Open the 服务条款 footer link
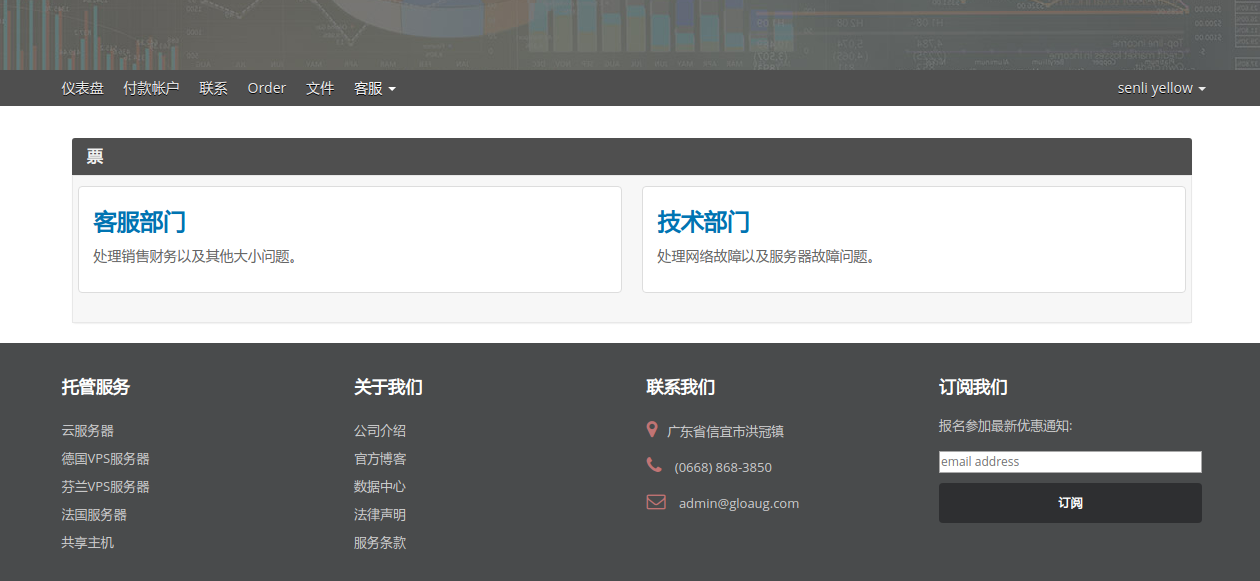Viewport: 1260px width, 581px height. [380, 543]
